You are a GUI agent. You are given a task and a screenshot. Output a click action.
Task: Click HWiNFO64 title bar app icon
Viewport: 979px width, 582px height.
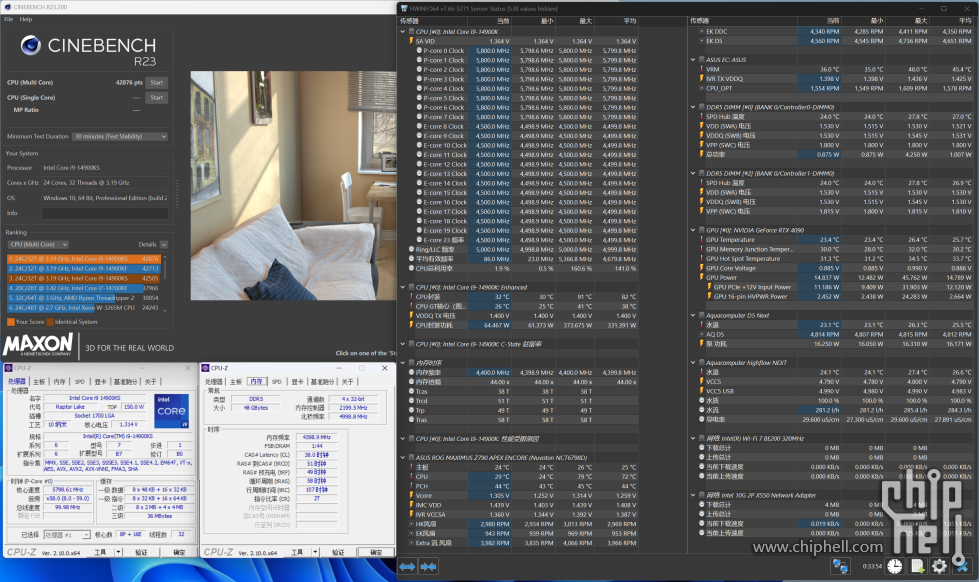pos(404,9)
